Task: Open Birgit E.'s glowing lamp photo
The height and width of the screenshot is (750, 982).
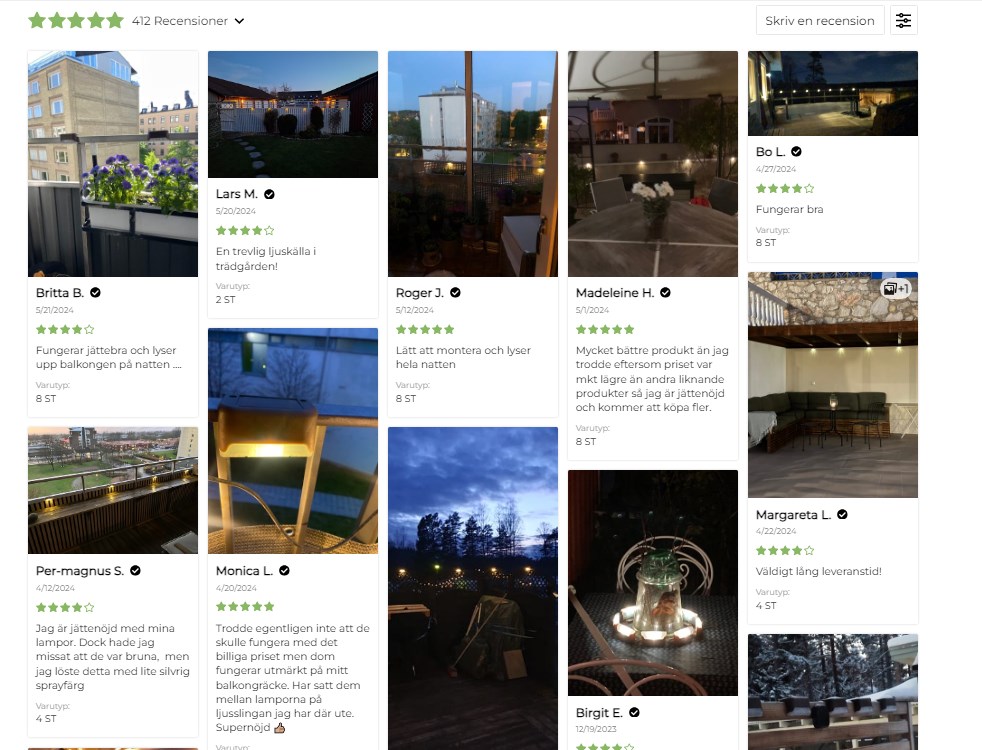Action: tap(653, 583)
